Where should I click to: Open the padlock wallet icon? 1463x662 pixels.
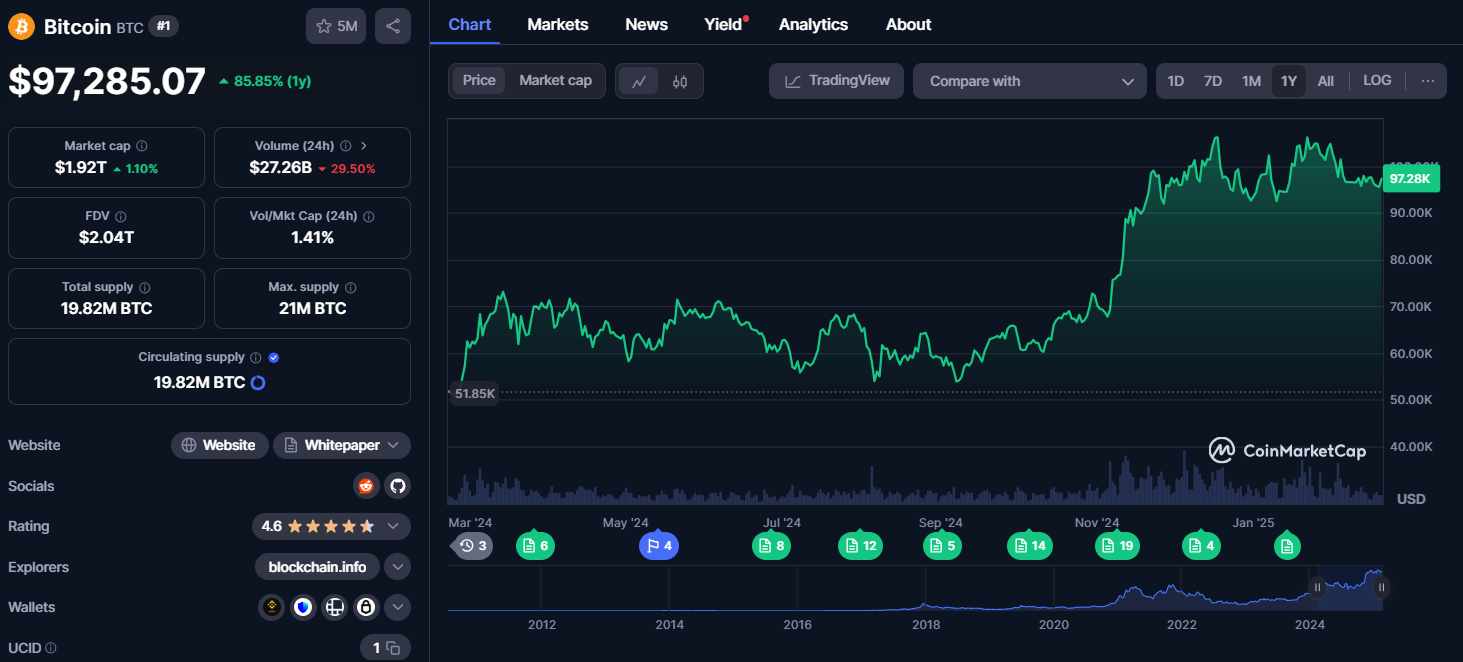pos(367,607)
